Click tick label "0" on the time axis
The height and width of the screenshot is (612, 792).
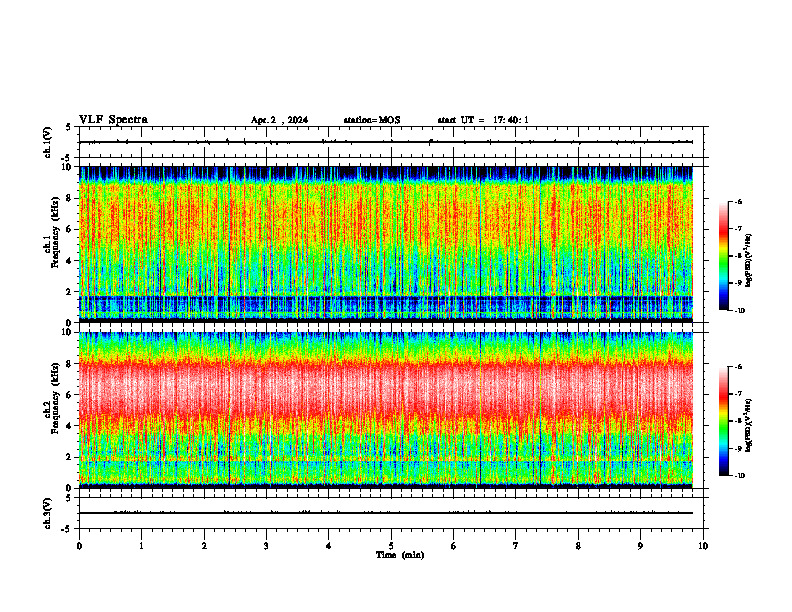click(x=79, y=546)
